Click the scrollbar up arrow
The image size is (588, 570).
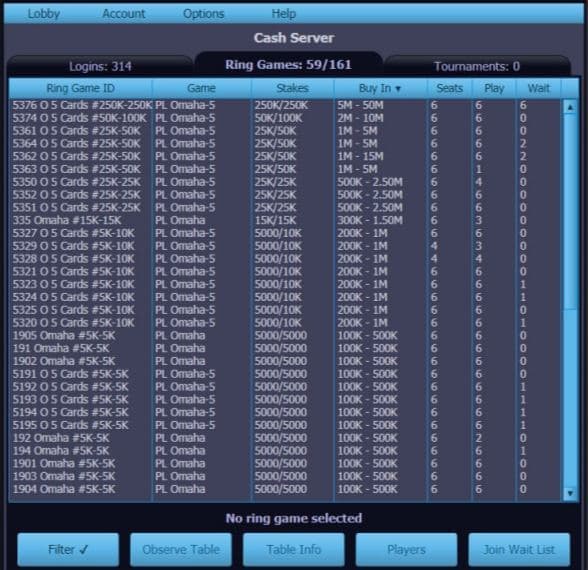pos(570,108)
